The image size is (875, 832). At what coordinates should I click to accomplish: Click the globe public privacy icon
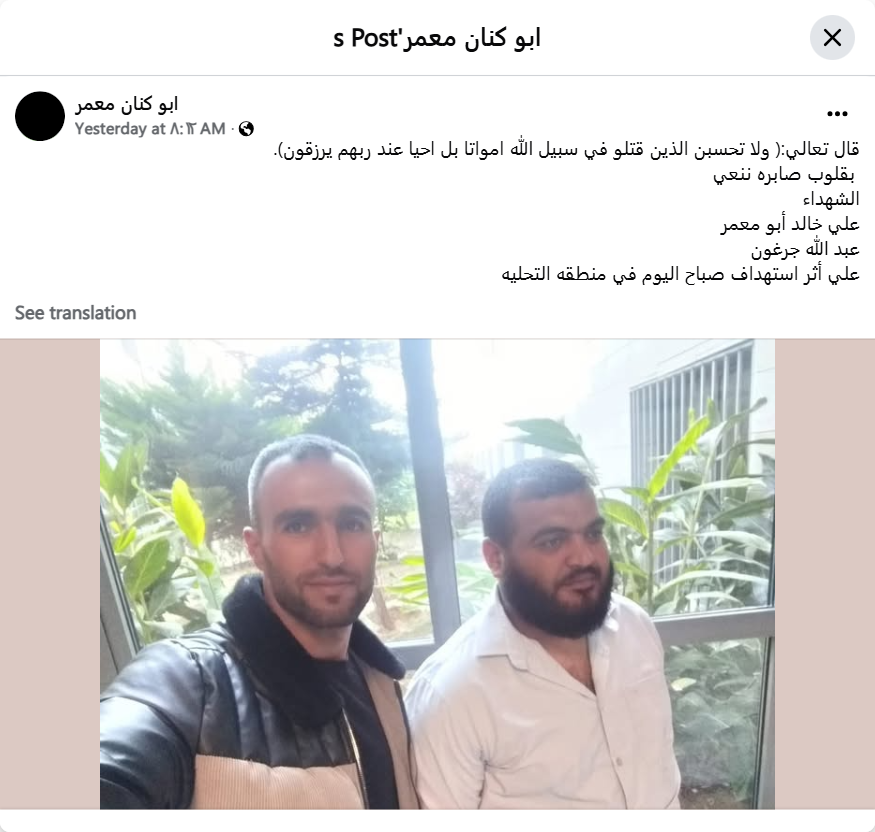point(246,129)
